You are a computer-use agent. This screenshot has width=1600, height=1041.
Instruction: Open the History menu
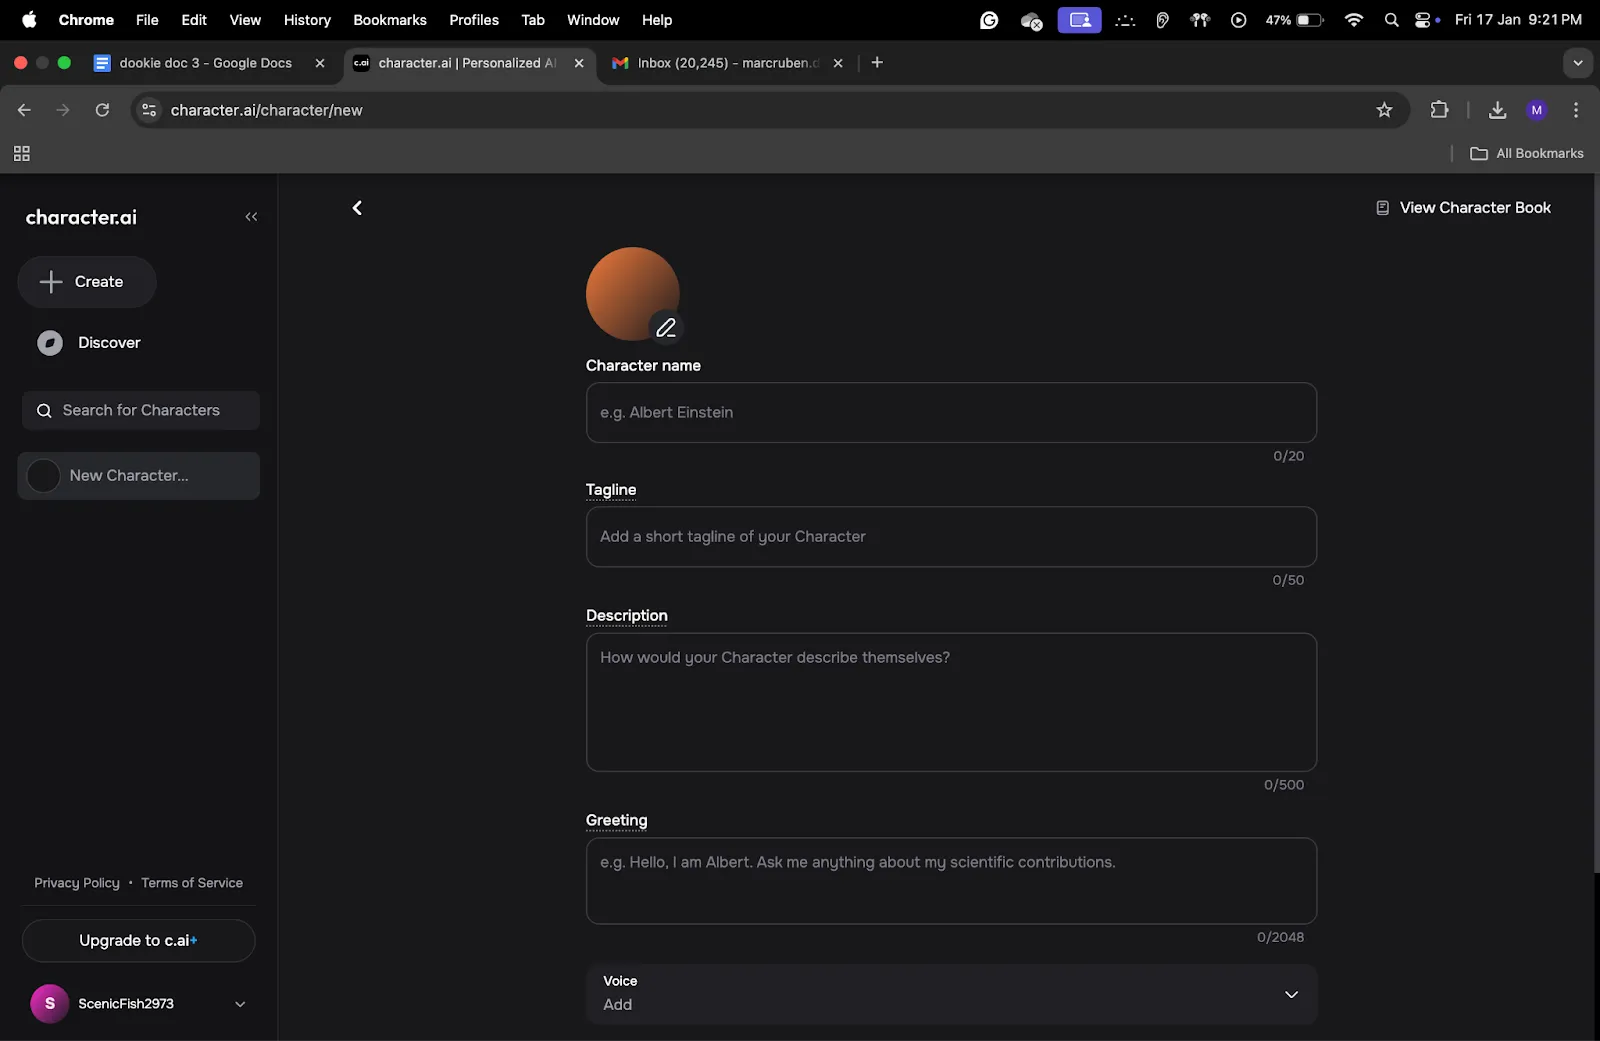point(307,20)
